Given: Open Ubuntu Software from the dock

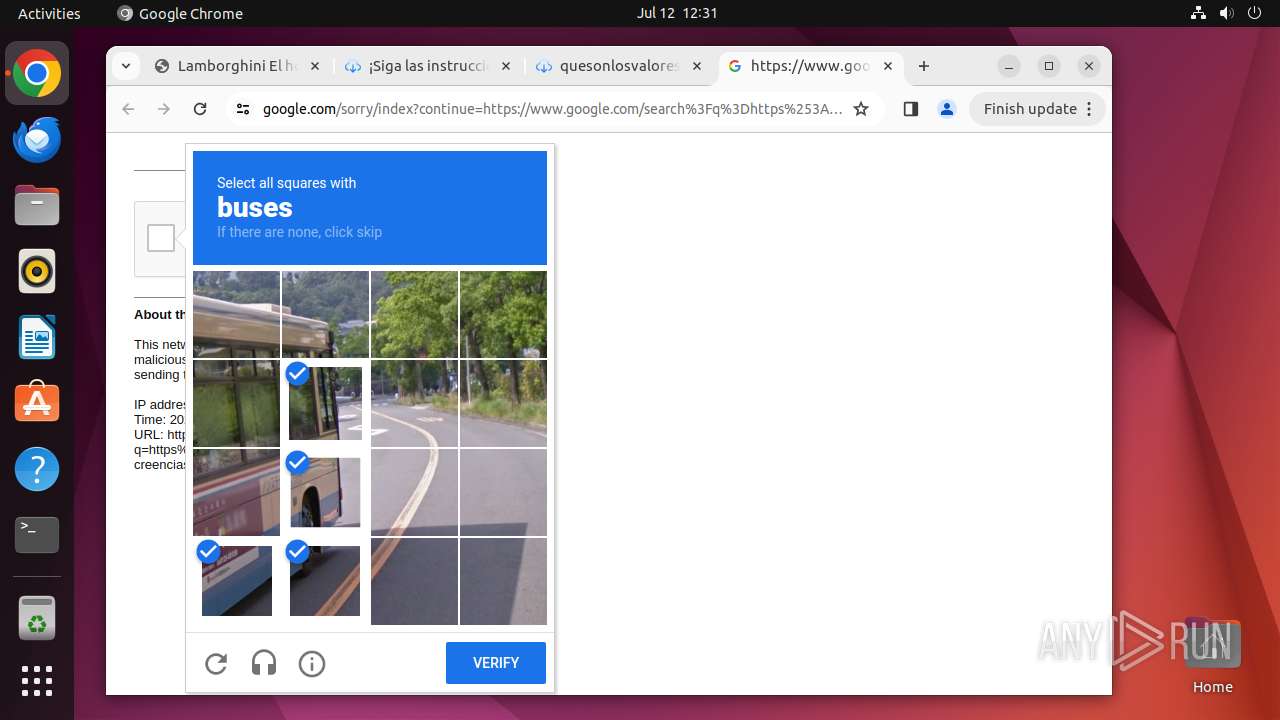Looking at the screenshot, I should (x=37, y=403).
